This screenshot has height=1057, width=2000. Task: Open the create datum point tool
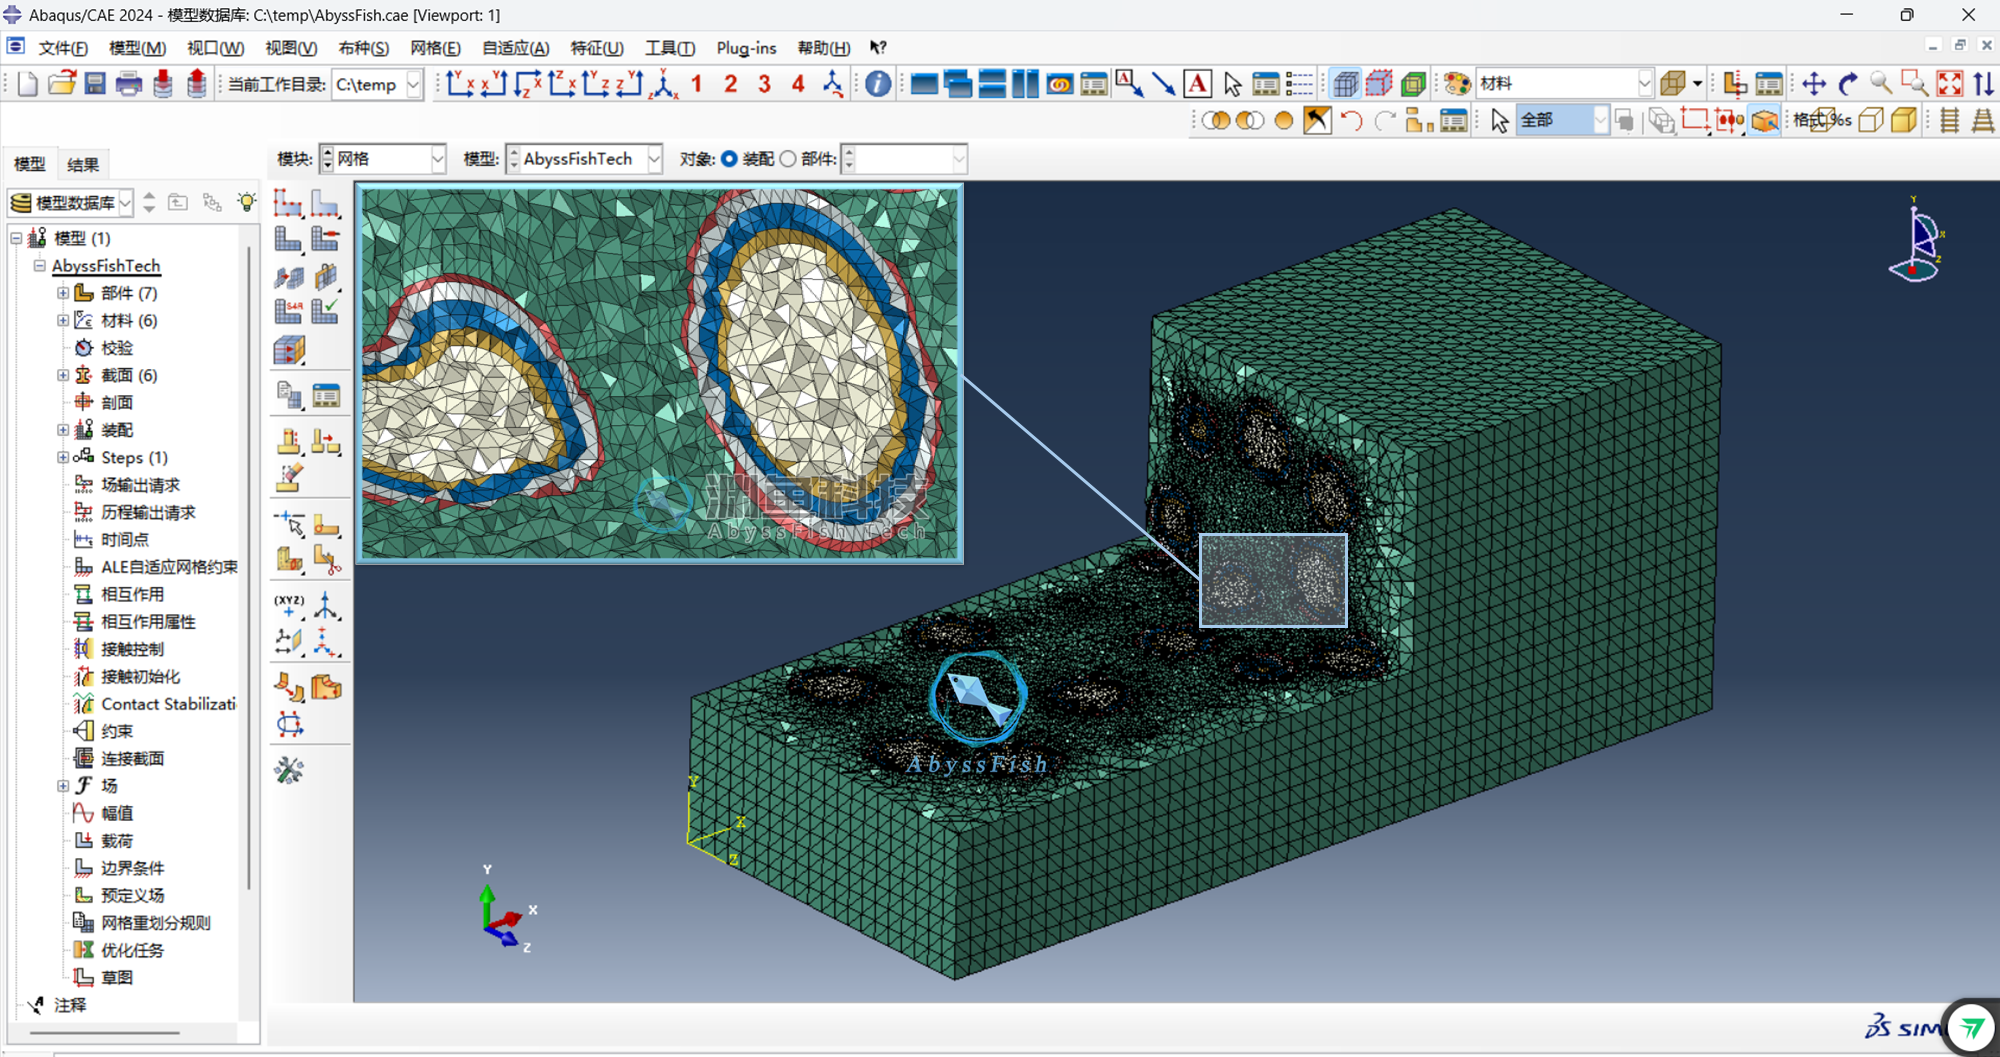[288, 604]
